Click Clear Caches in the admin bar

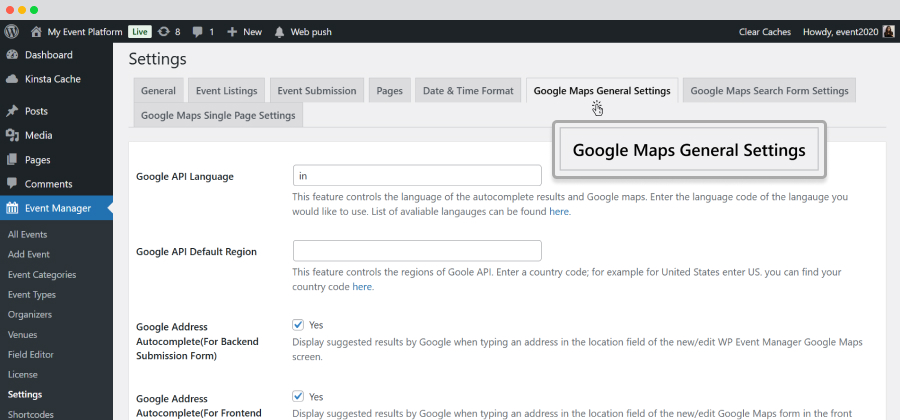click(765, 32)
